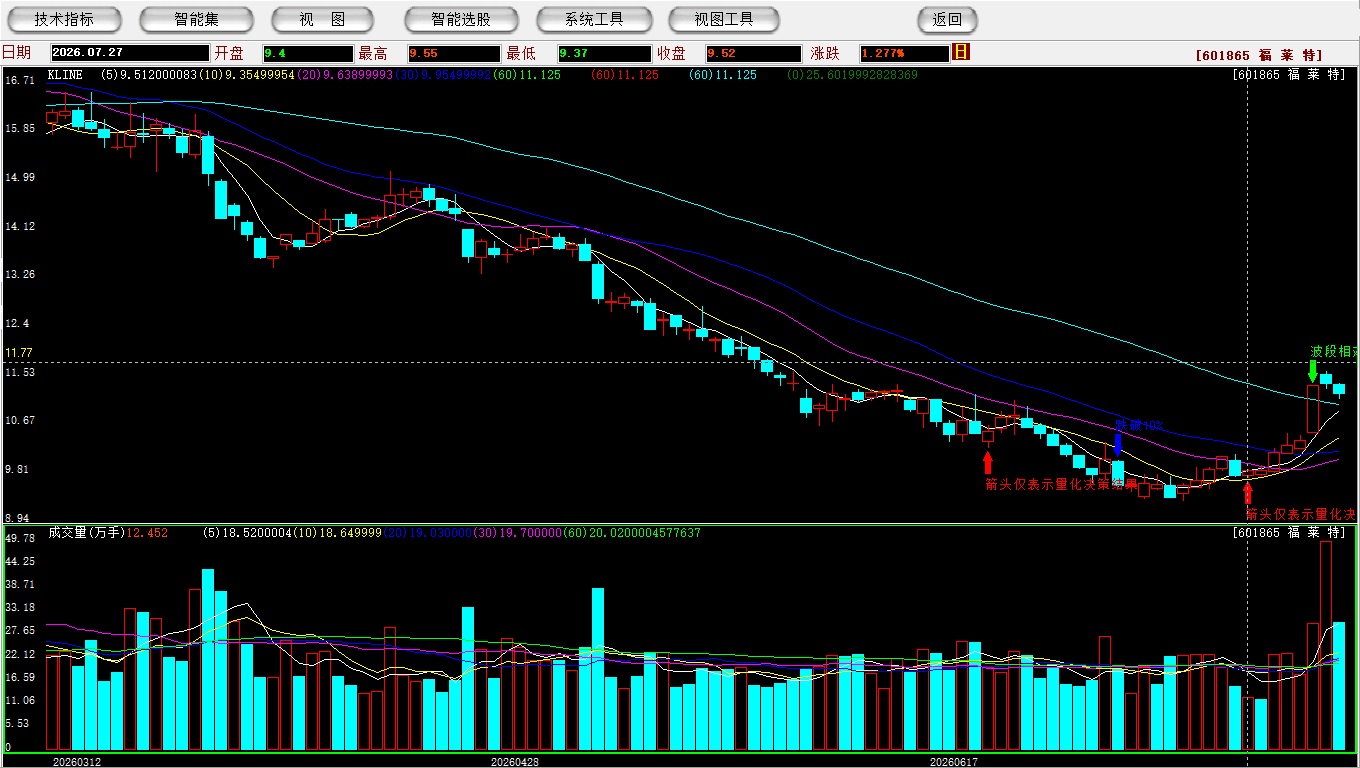Click the tallest red volume bar
The width and height of the screenshot is (1360, 768).
point(1326,645)
